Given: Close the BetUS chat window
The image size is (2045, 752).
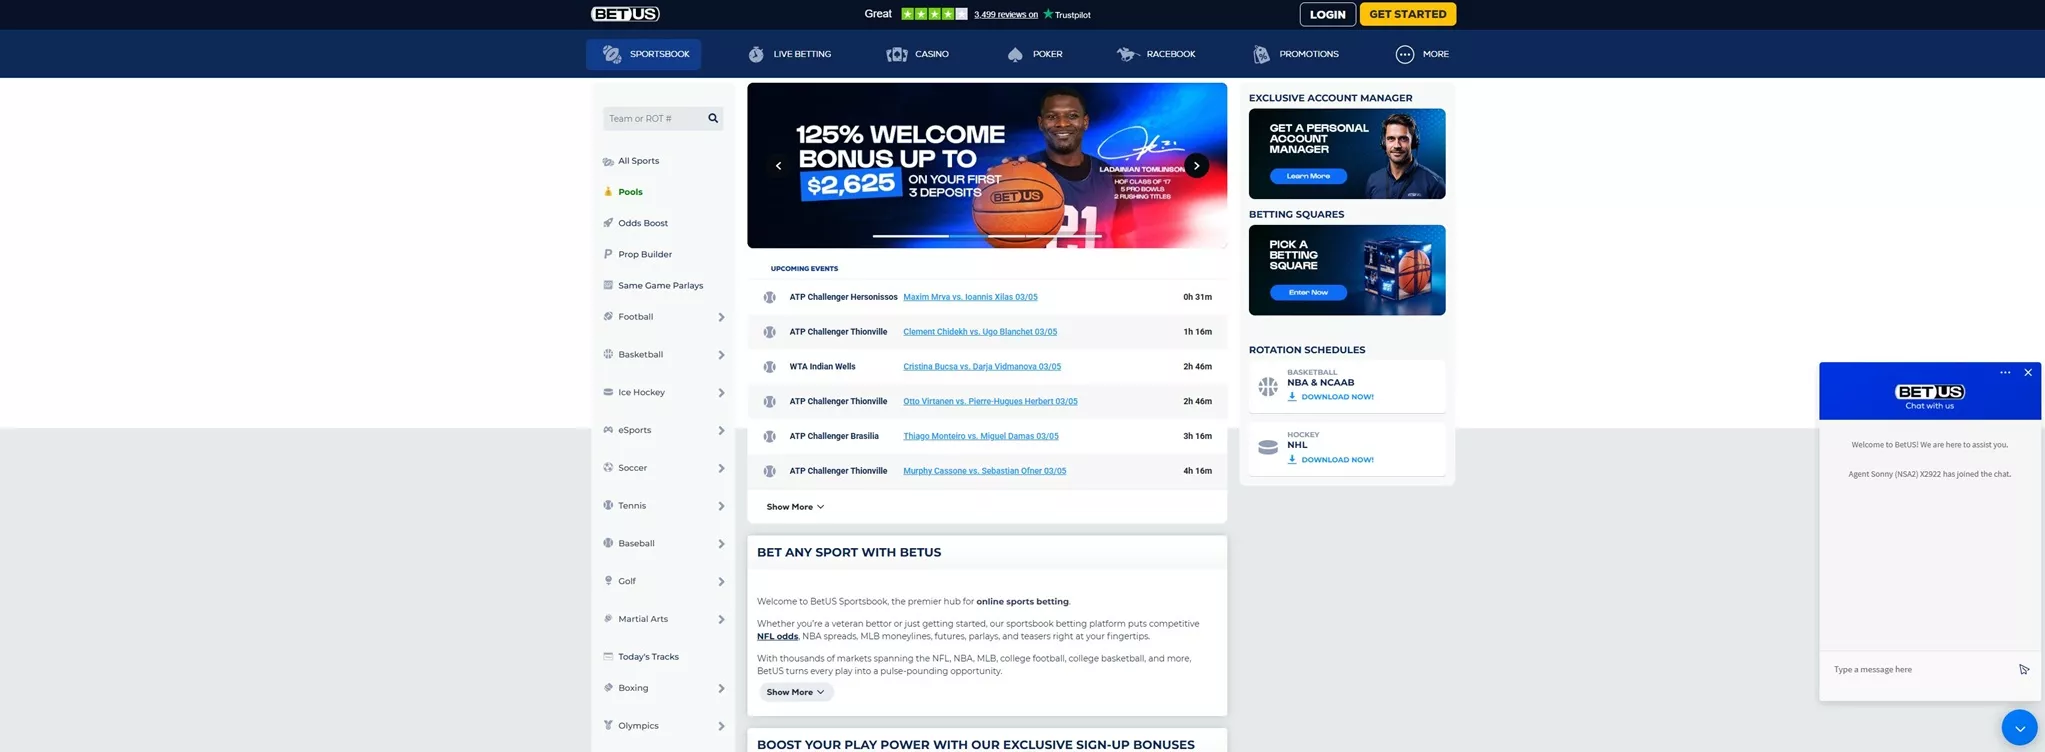Looking at the screenshot, I should (x=2028, y=372).
